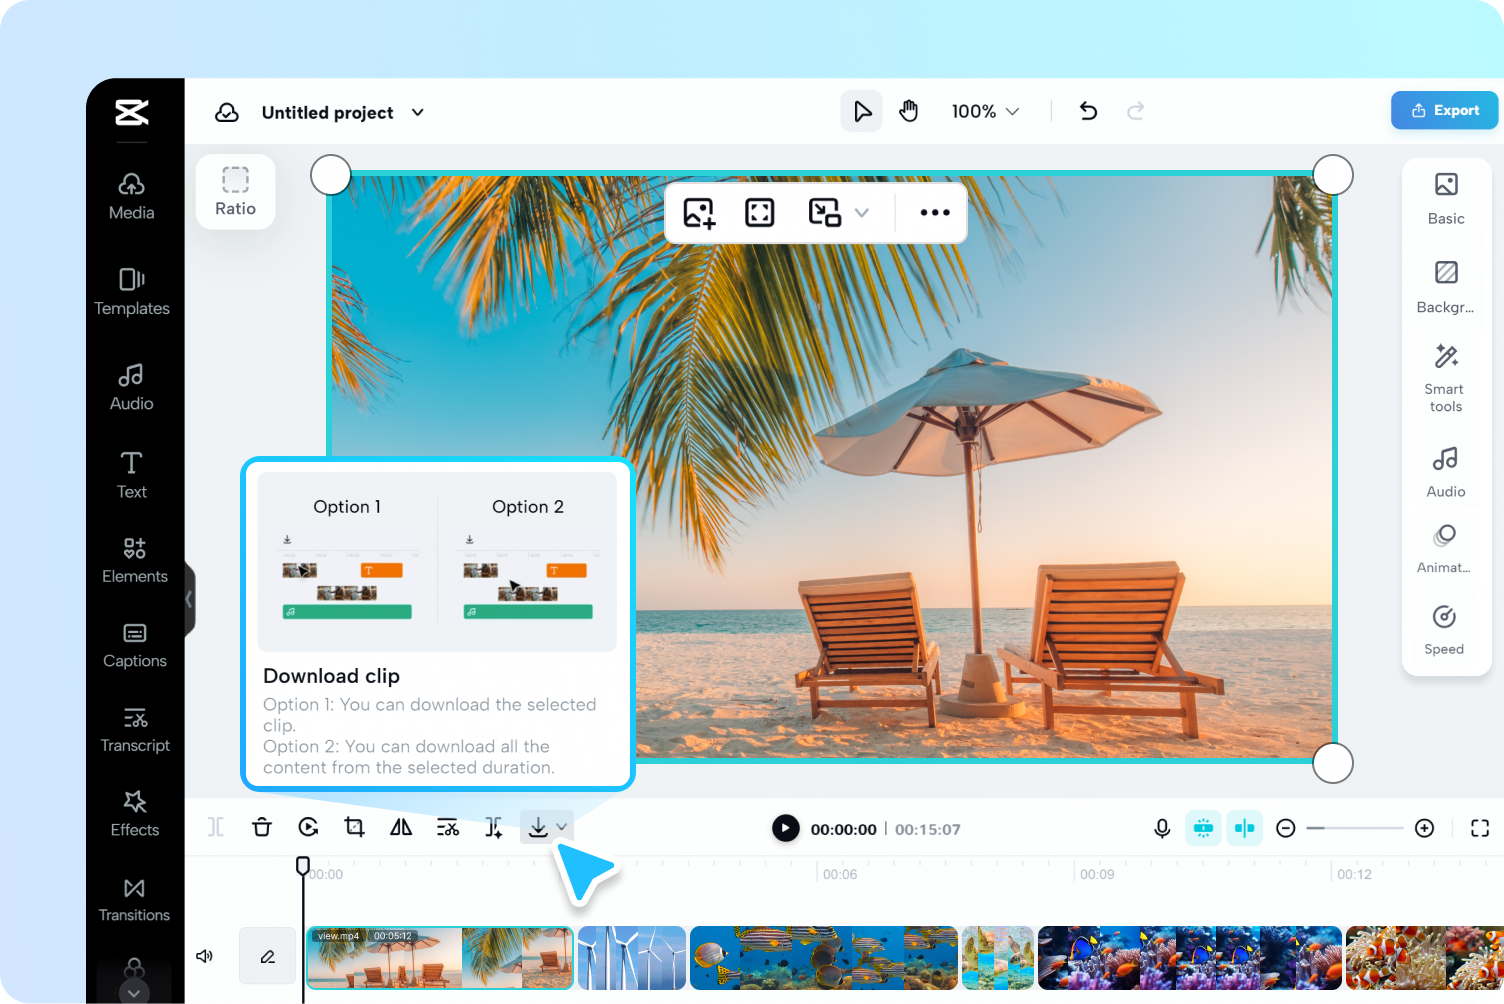Expand the download clip options chevron
Viewport: 1504px width, 1004px height.
coord(561,827)
